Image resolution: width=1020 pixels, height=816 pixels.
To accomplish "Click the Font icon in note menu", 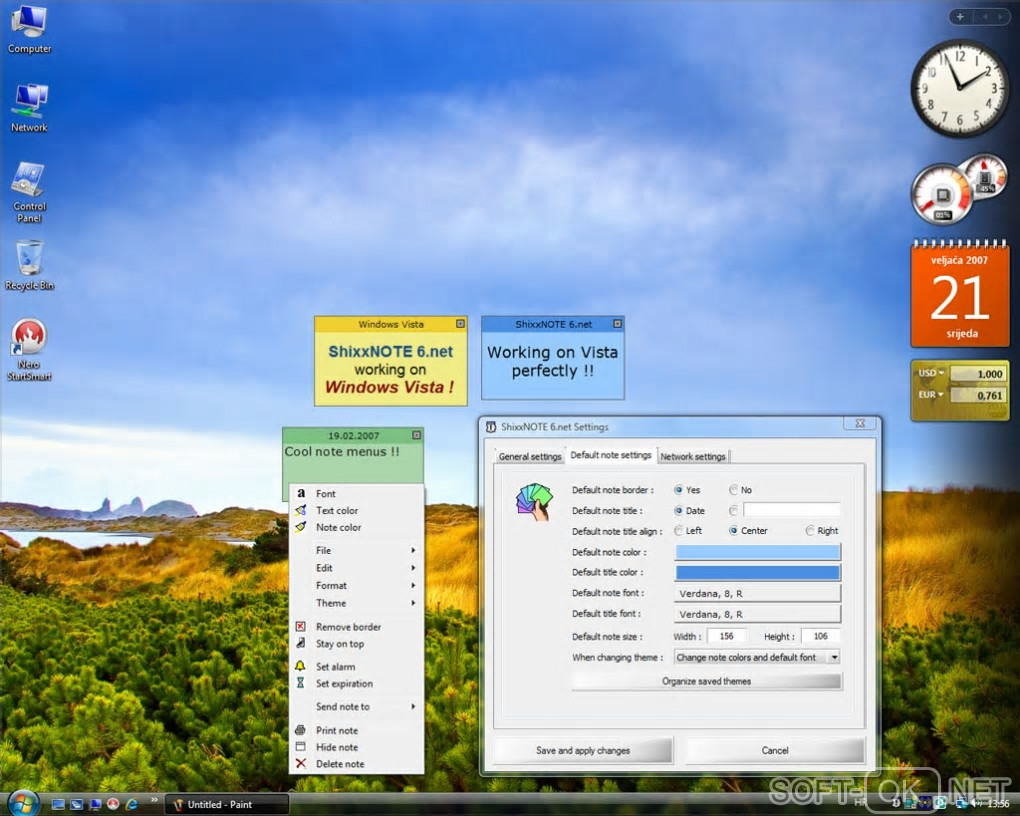I will tap(301, 493).
